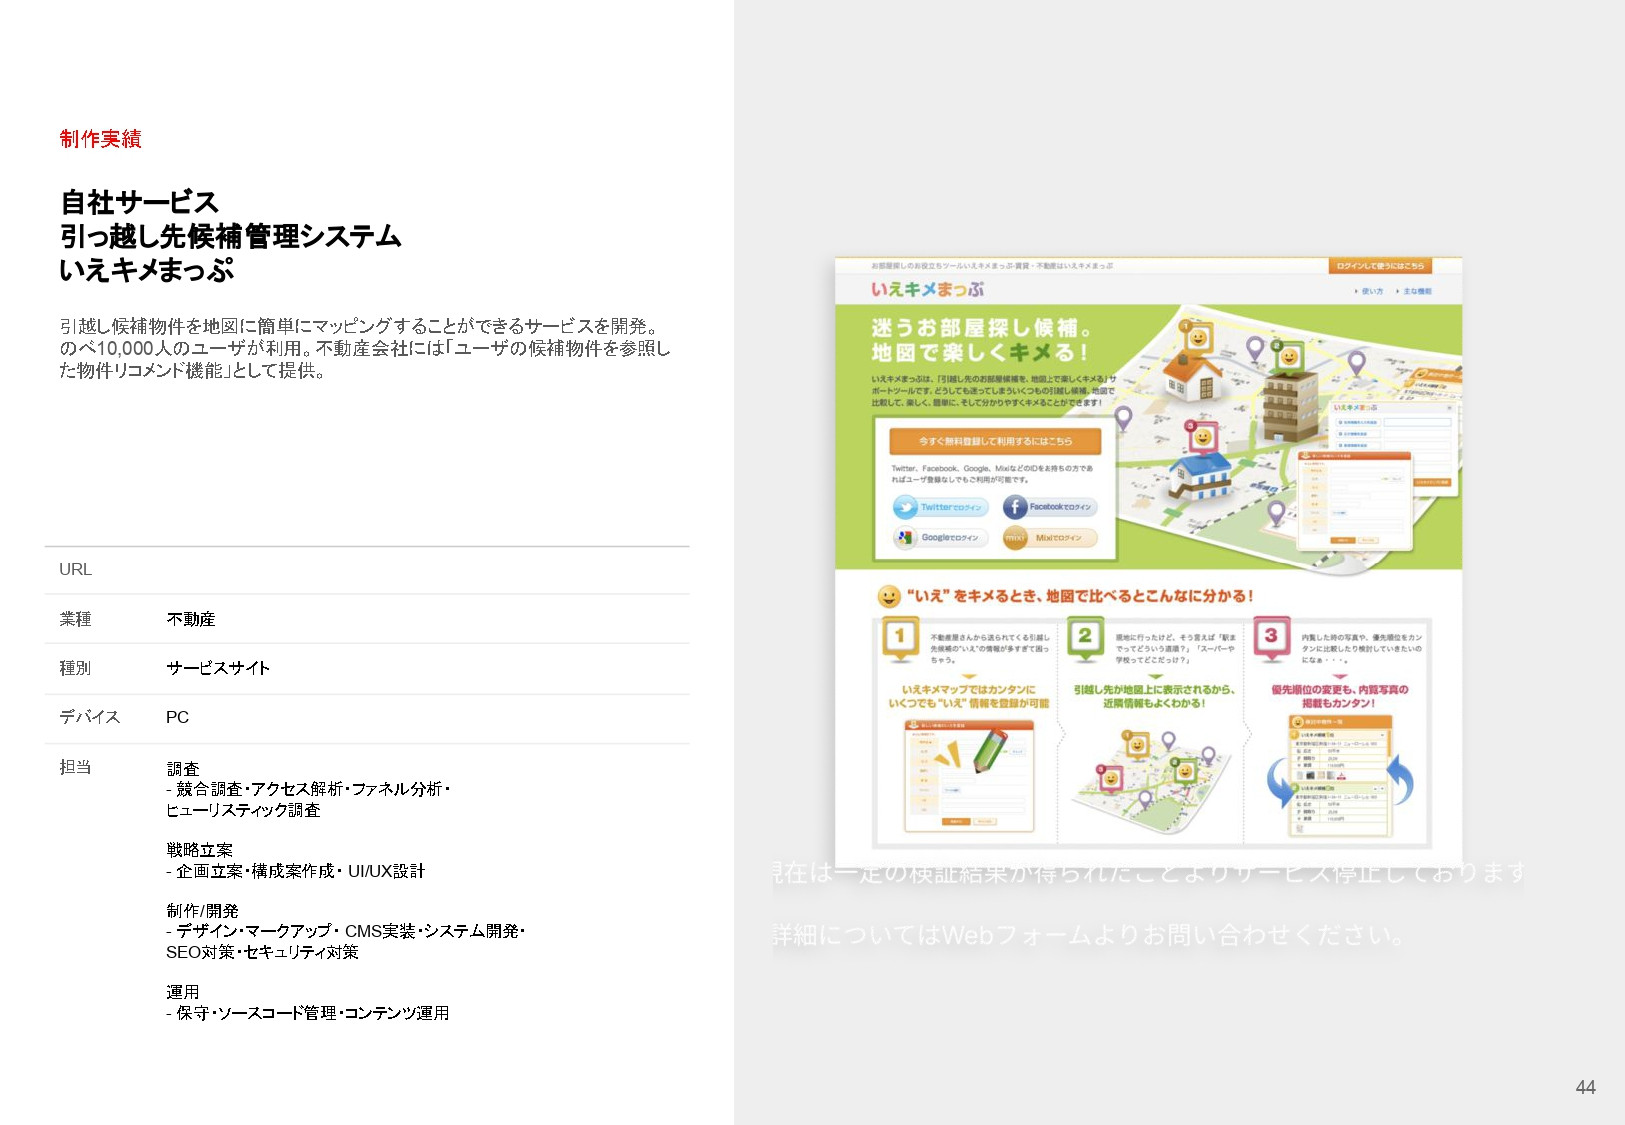The width and height of the screenshot is (1625, 1125).
Task: Select the 主な機能 menu item
Action: [x=1418, y=290]
